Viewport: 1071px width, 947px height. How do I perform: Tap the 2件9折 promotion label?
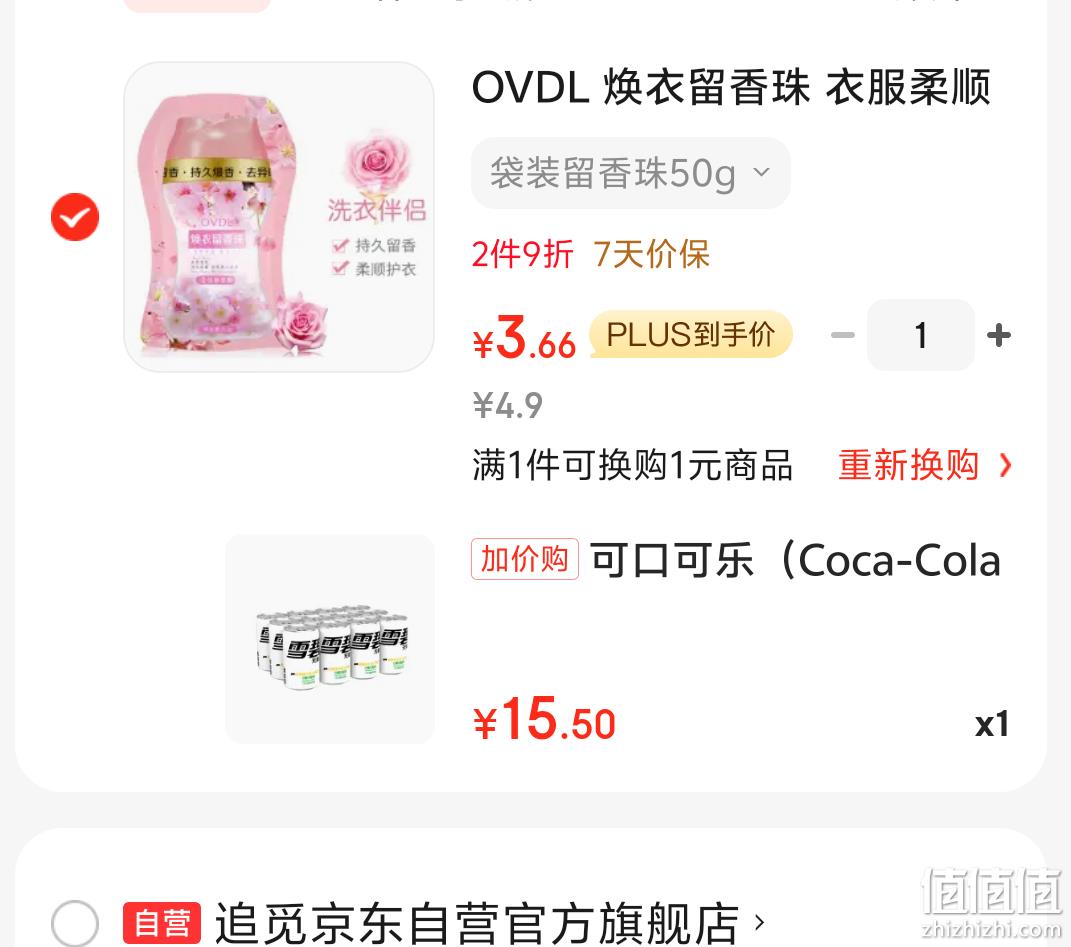(523, 254)
